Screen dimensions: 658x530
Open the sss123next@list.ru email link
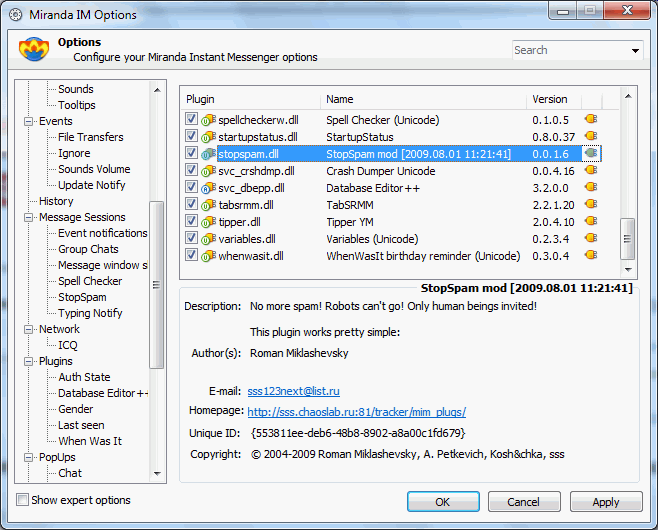(x=293, y=391)
